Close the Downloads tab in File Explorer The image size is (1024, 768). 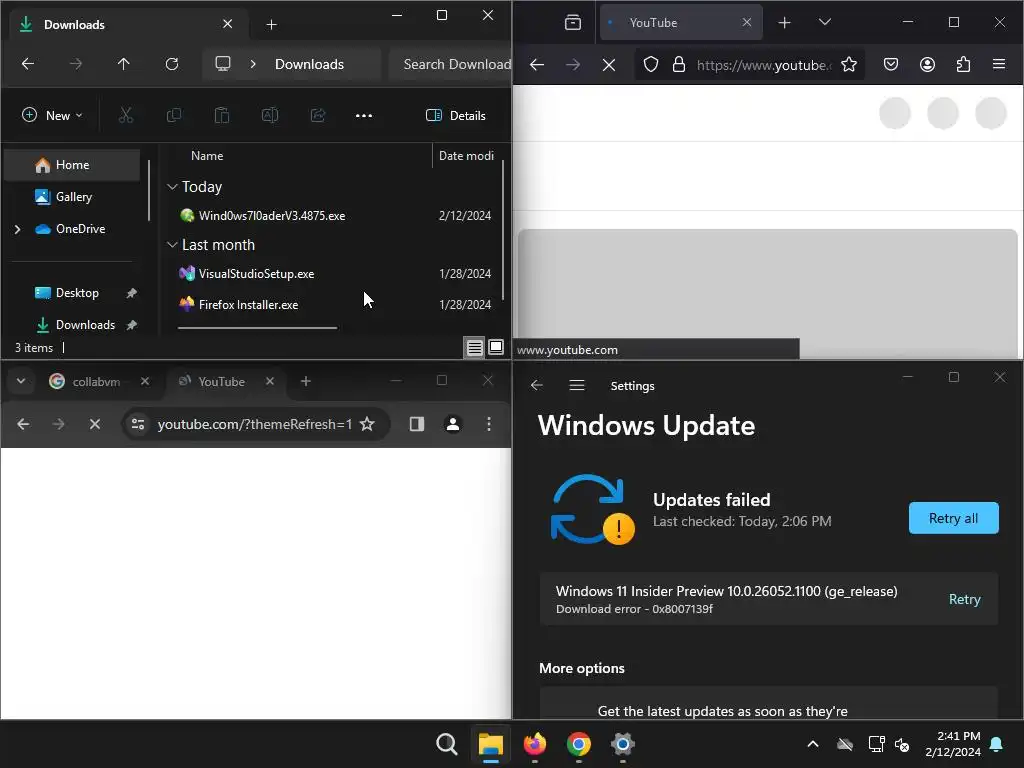tap(227, 24)
